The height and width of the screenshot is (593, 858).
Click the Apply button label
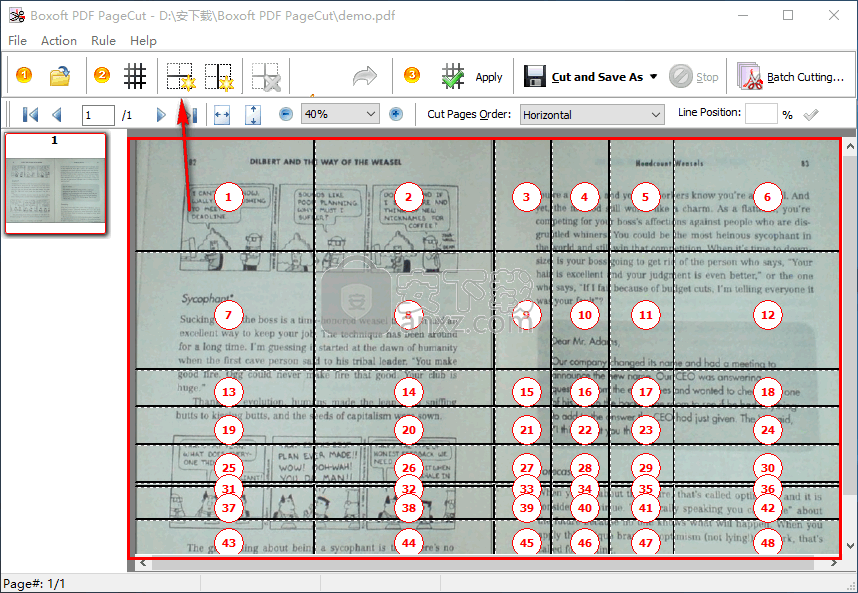coord(489,77)
